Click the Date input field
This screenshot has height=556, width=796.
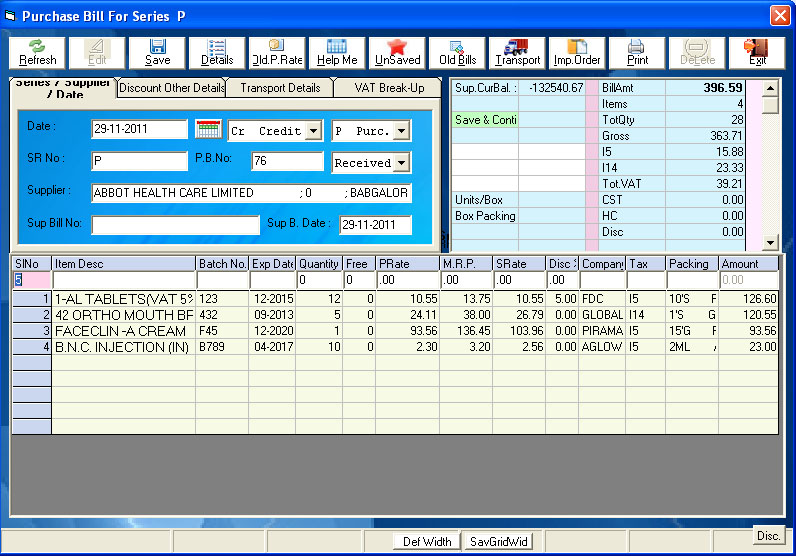click(x=140, y=129)
